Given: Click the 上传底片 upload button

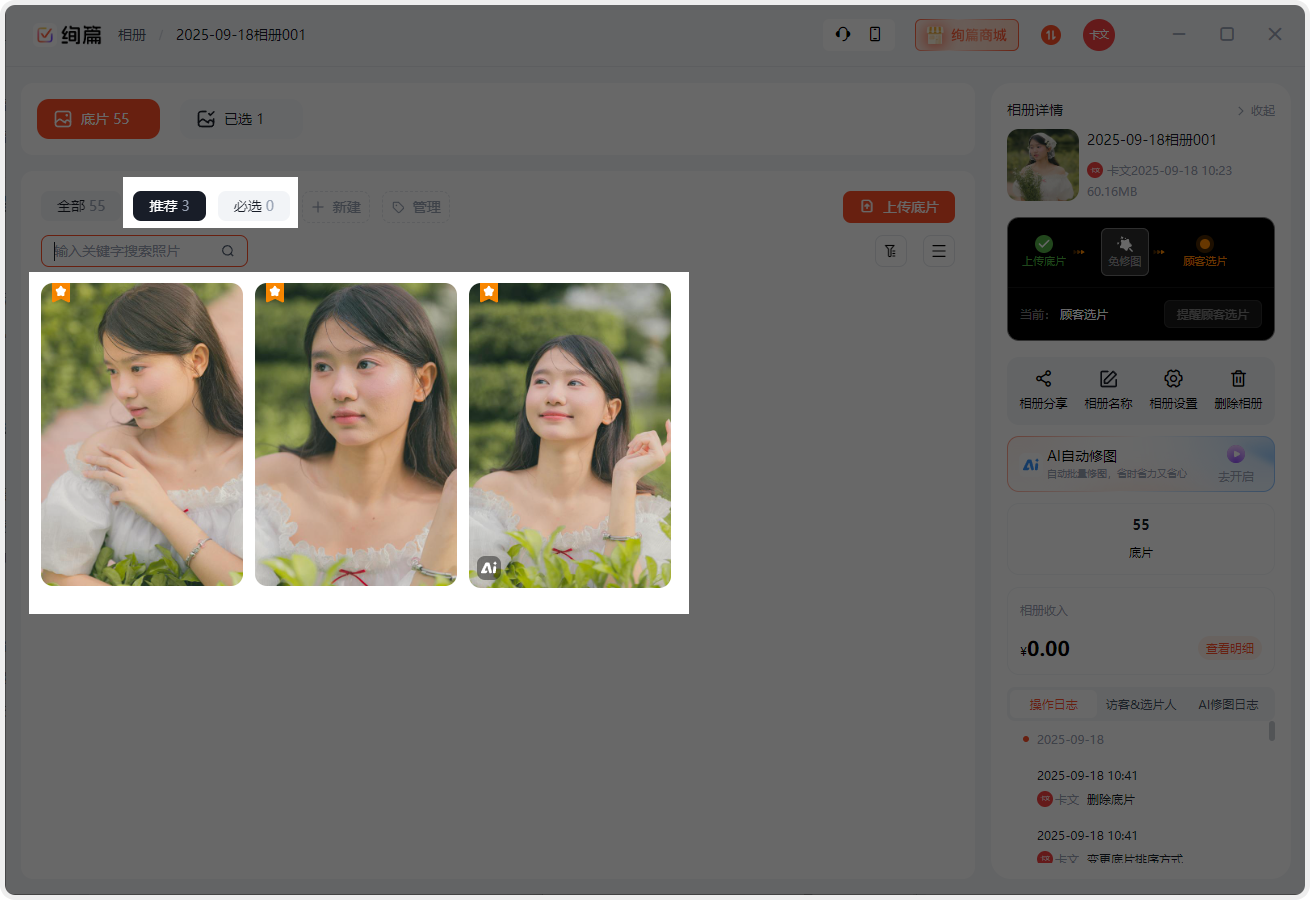Looking at the screenshot, I should pyautogui.click(x=898, y=207).
